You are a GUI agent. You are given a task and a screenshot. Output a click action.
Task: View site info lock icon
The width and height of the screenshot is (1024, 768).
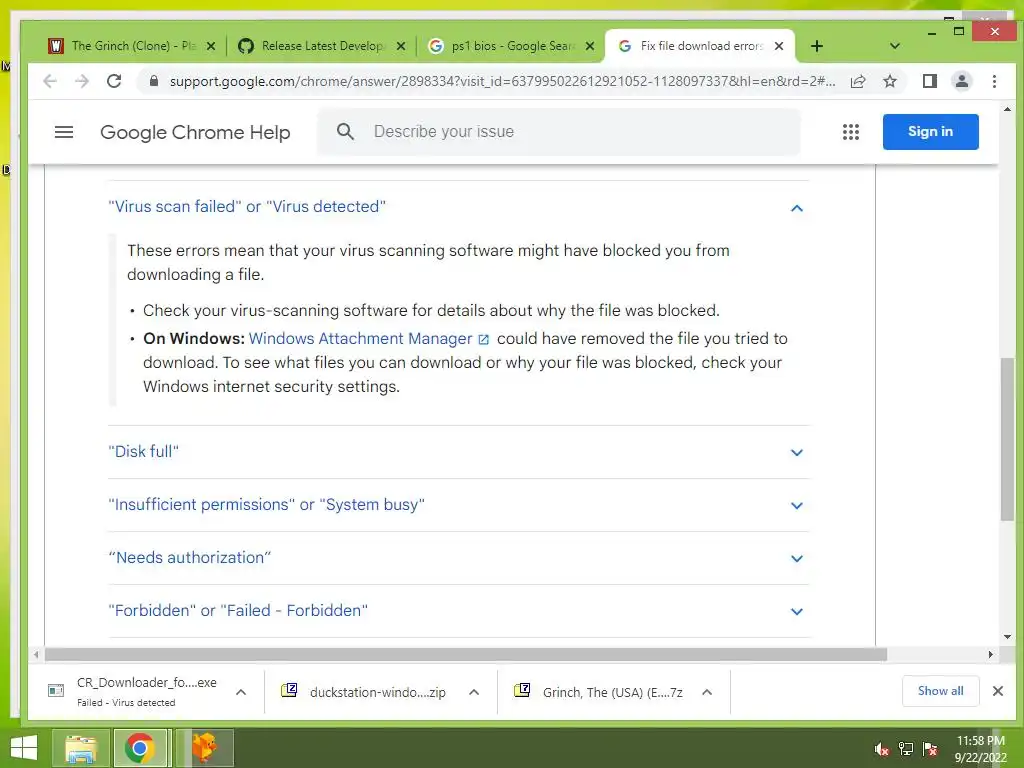[x=154, y=81]
